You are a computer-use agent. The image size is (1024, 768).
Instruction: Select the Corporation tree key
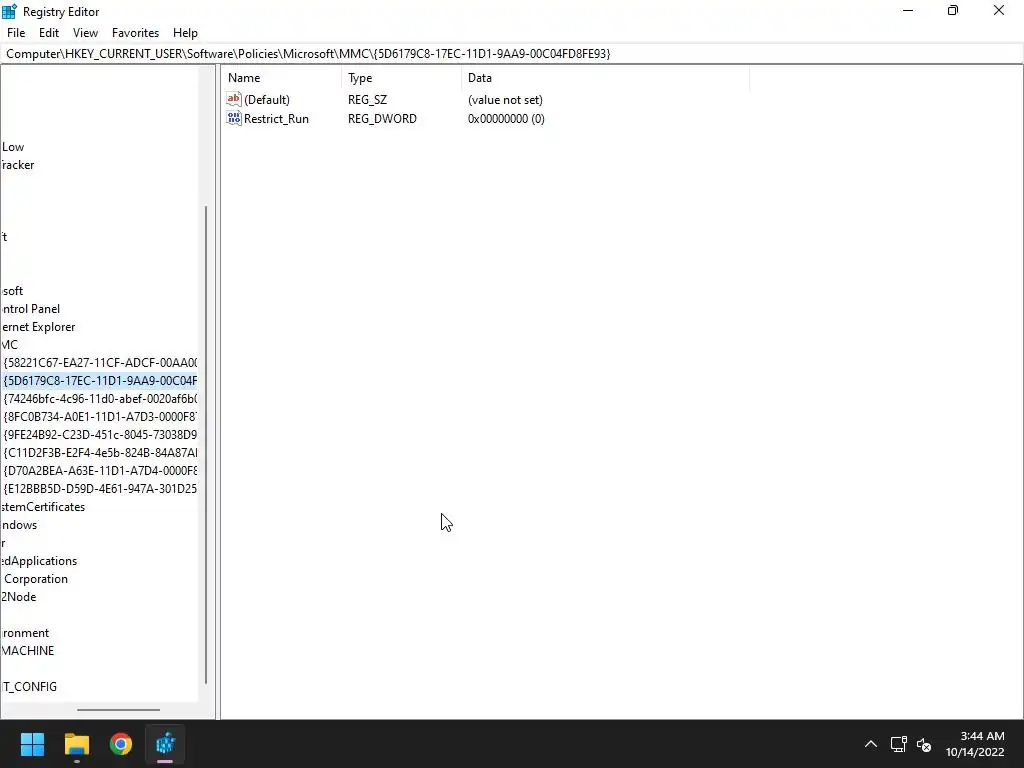click(35, 579)
